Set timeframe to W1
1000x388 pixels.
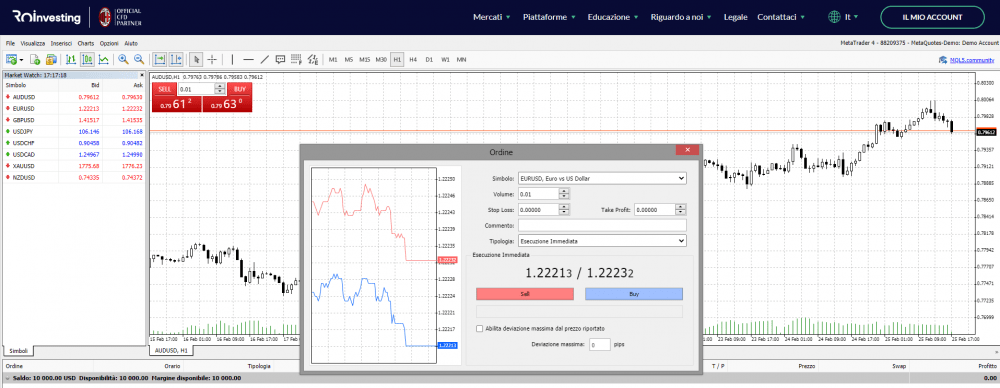pos(445,59)
